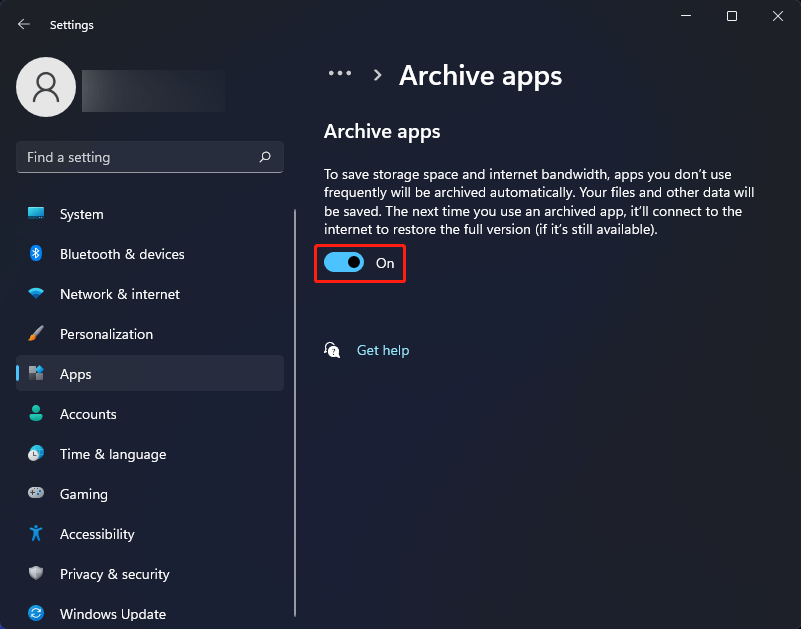Click the Privacy shield icon

[x=36, y=573]
